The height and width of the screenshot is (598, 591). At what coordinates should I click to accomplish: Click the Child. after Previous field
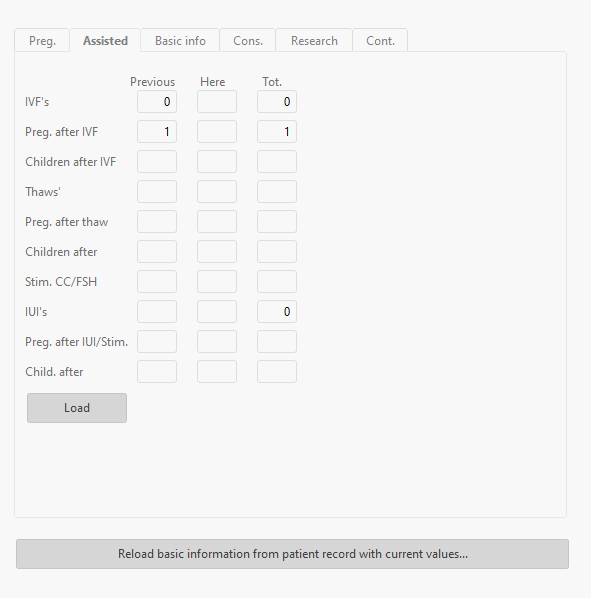tap(157, 371)
